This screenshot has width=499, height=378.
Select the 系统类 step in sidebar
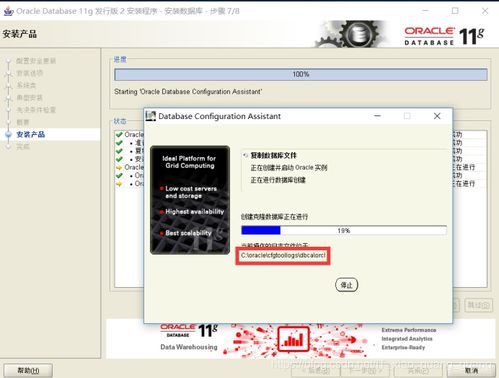point(26,85)
